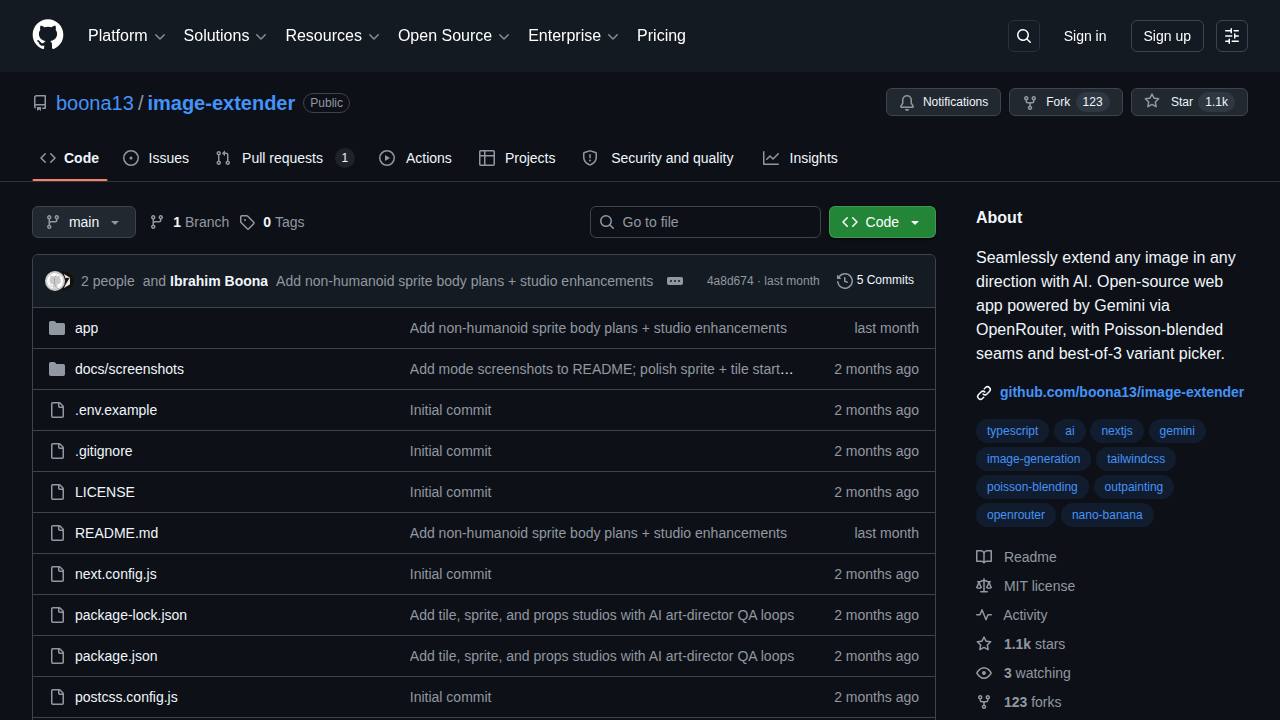Click the .env.example file icon
Image resolution: width=1280 pixels, height=720 pixels.
point(57,410)
